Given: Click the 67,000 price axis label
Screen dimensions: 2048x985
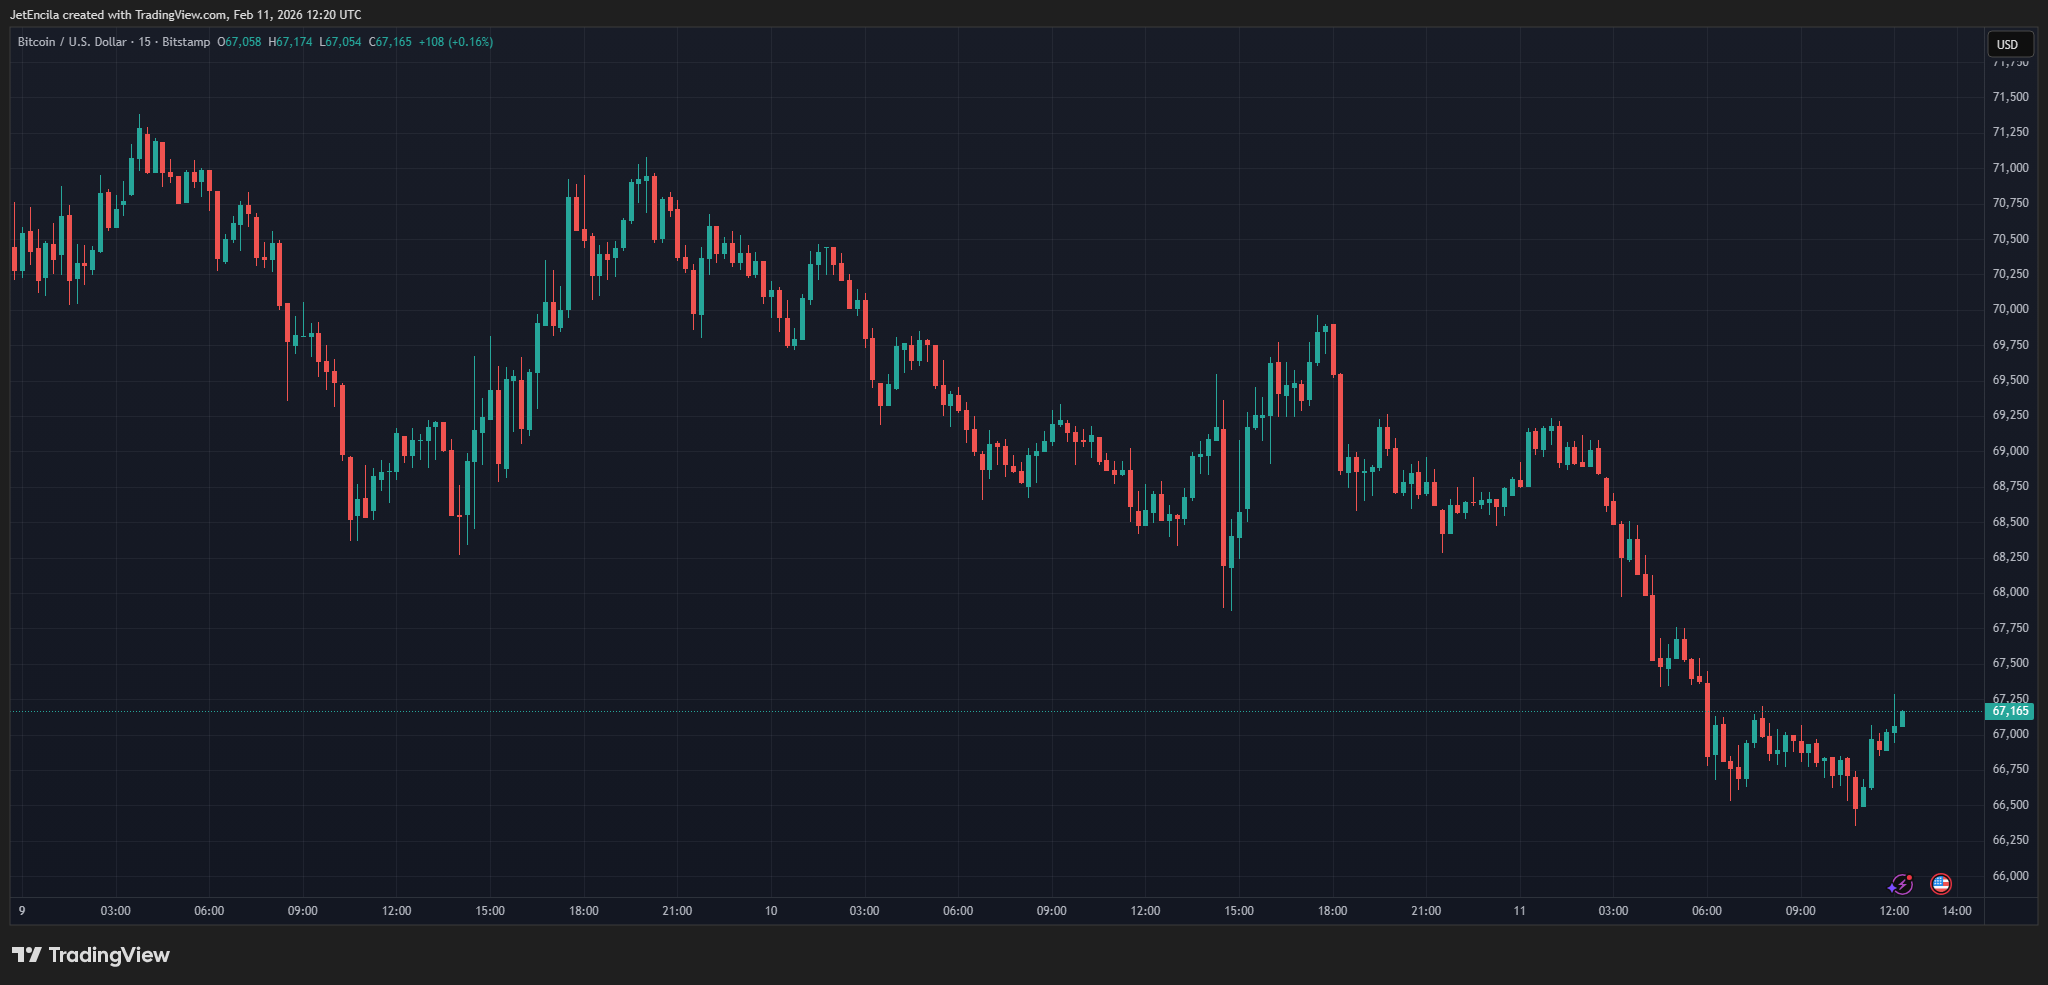Looking at the screenshot, I should click(x=2010, y=734).
